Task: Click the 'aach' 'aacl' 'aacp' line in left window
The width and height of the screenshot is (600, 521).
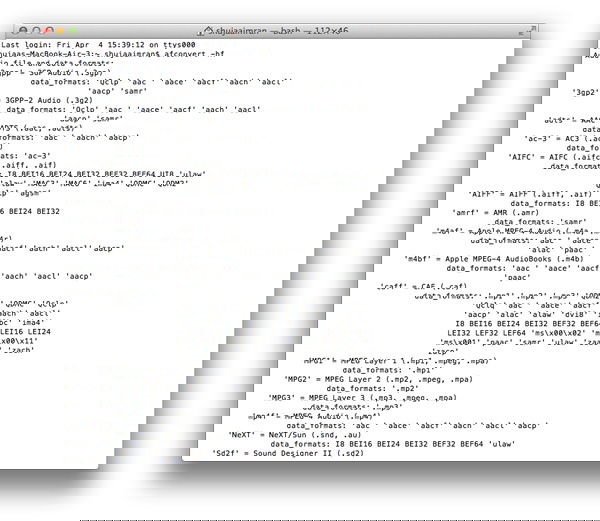Action: 46,276
